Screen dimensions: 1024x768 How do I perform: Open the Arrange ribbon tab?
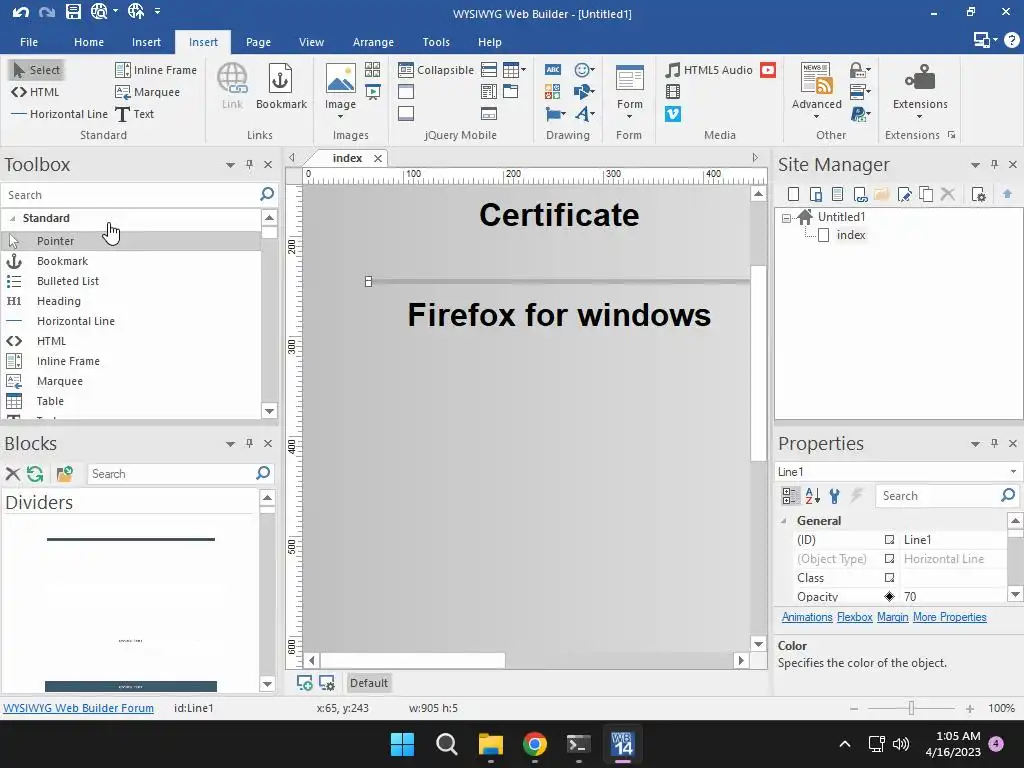(373, 42)
